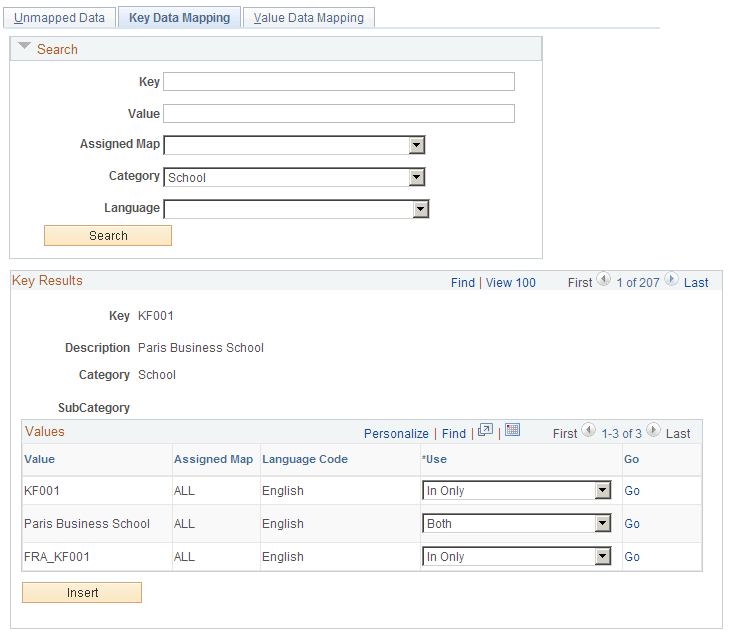
Task: Open Use dropdown for FRA_KF001 row
Action: [x=603, y=556]
